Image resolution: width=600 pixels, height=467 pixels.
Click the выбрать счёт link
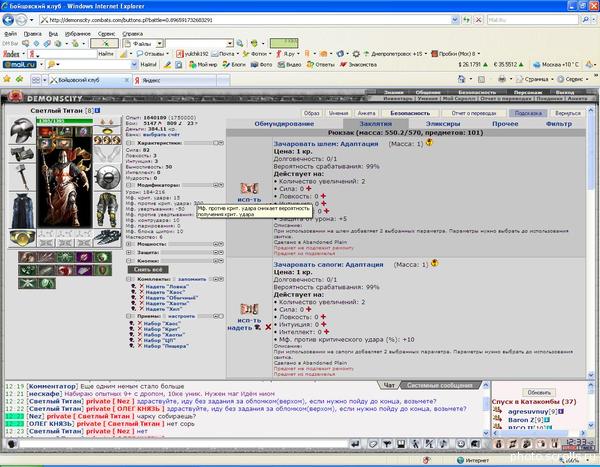(x=161, y=134)
